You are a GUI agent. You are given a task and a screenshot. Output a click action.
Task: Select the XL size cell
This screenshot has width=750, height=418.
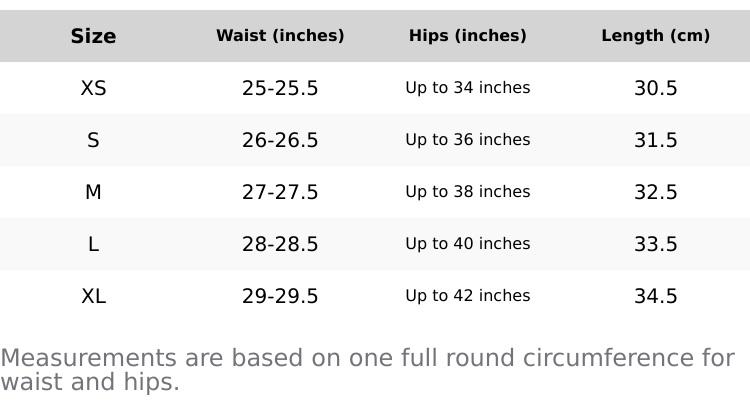93,297
